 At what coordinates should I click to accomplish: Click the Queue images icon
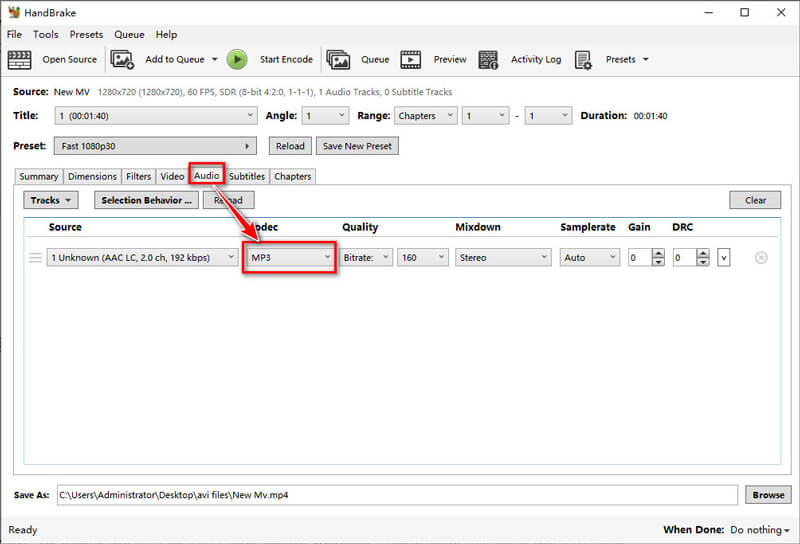pos(338,60)
